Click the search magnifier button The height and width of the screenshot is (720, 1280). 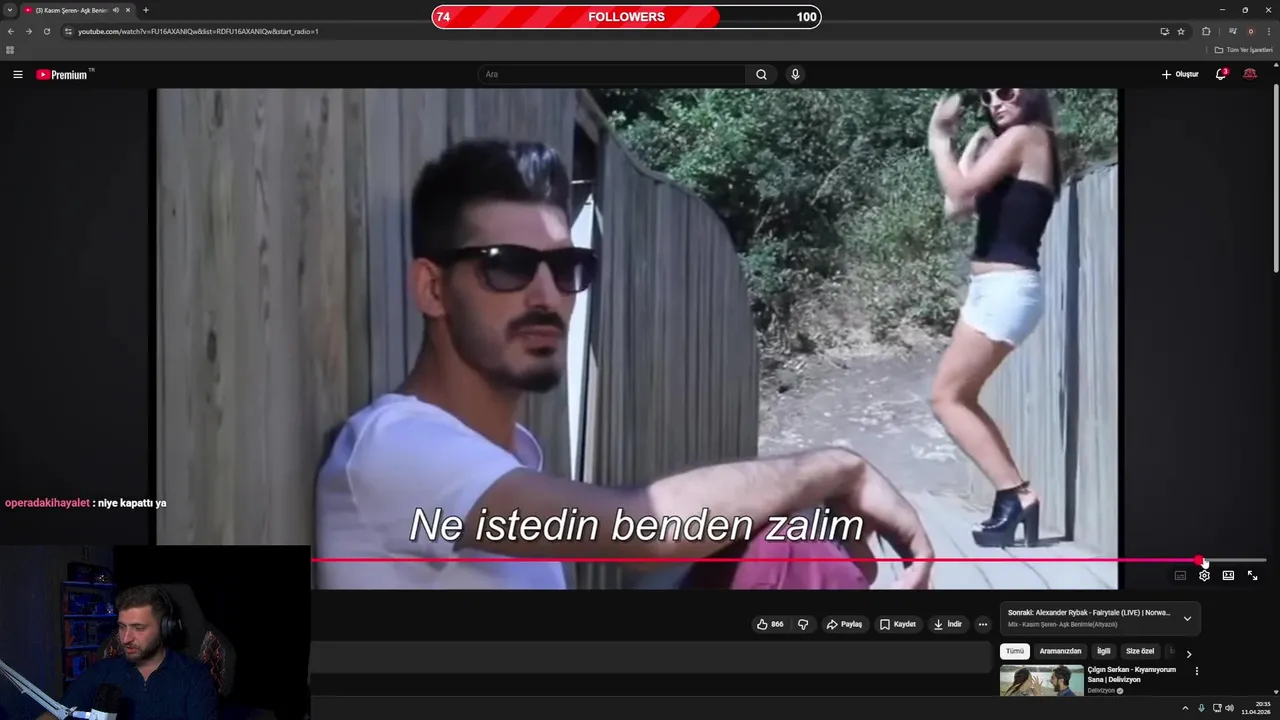[761, 74]
